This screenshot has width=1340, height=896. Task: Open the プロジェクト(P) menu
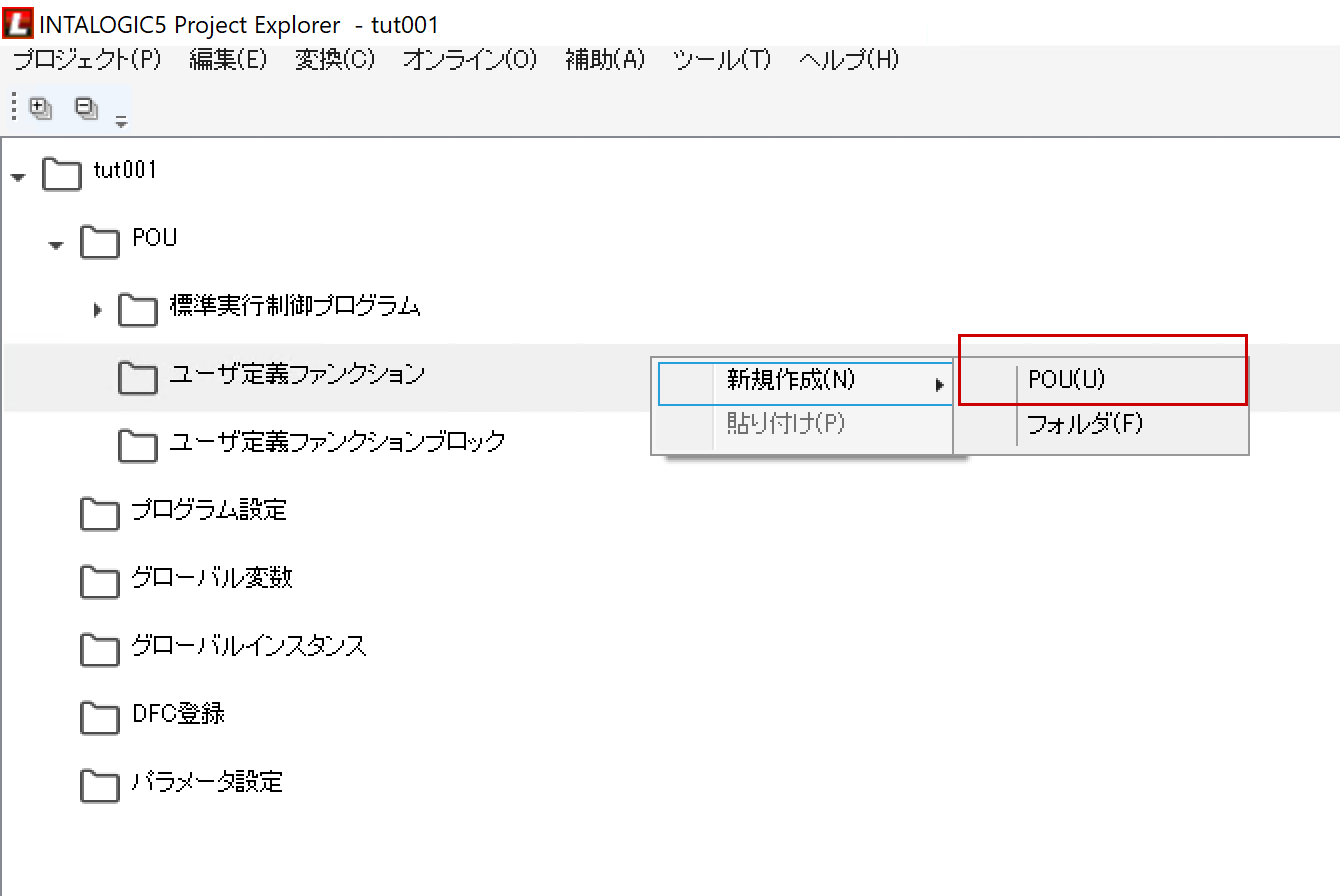[x=87, y=60]
